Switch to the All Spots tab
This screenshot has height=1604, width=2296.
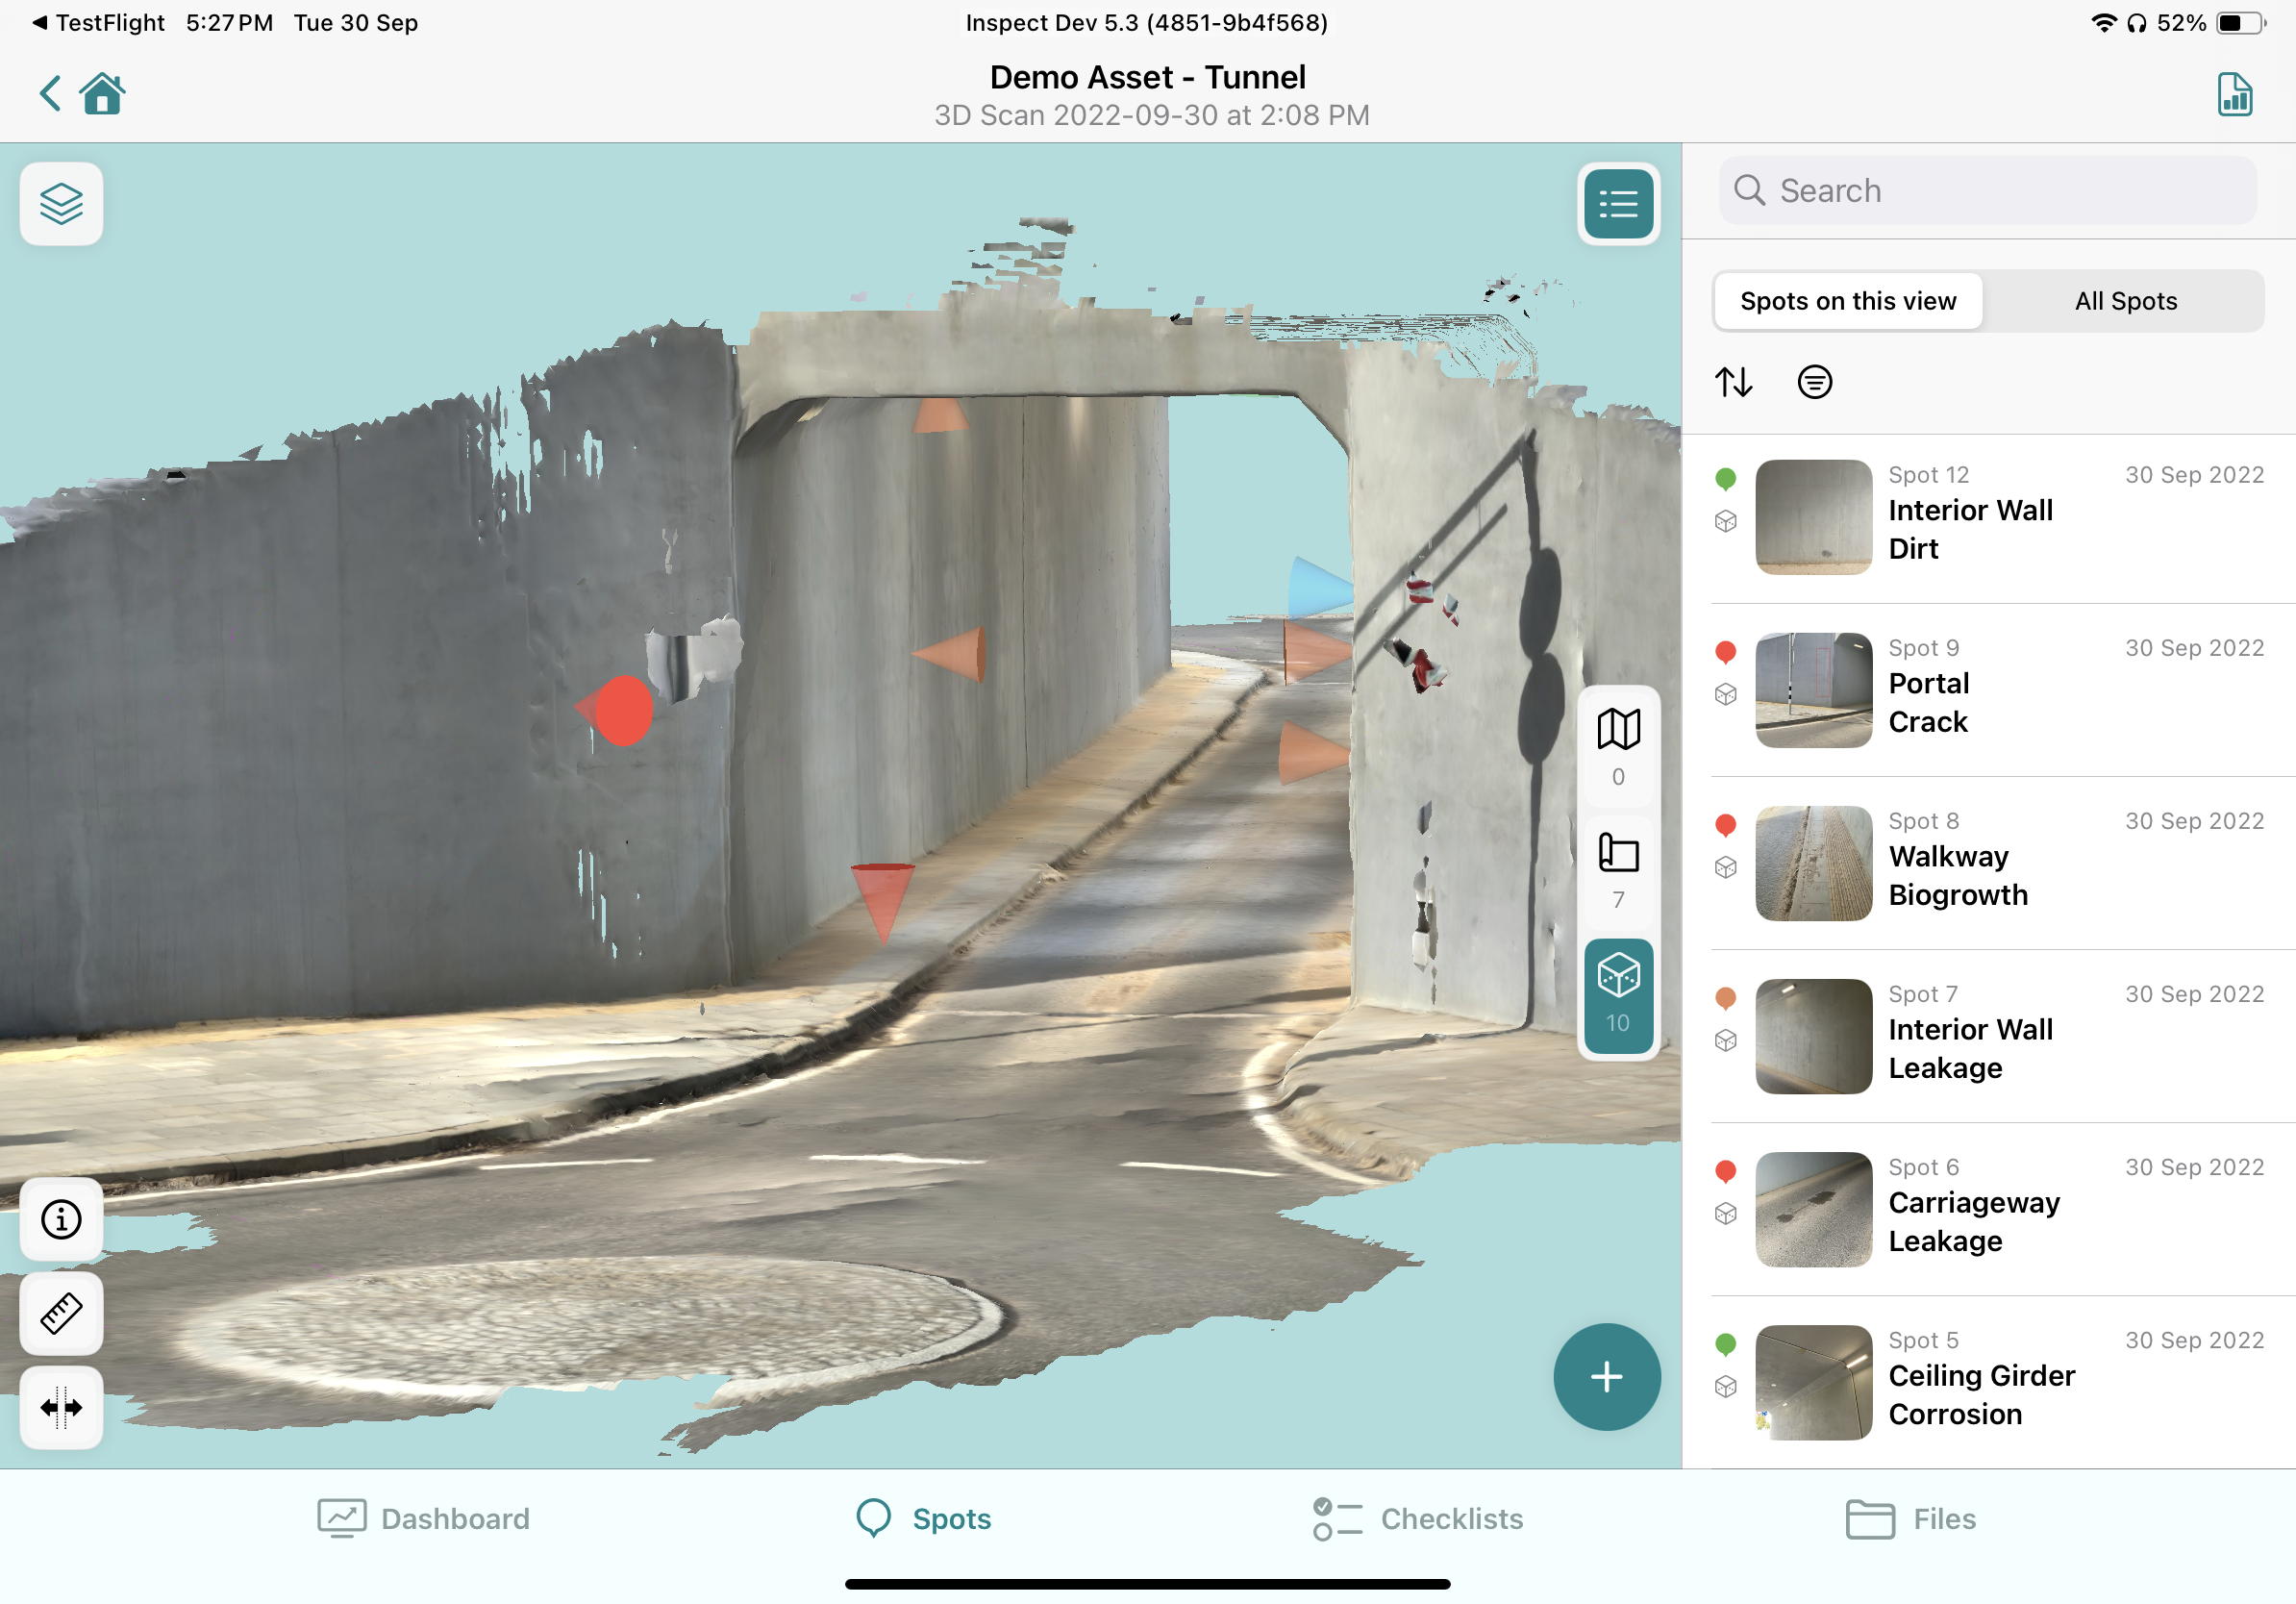coord(2125,301)
